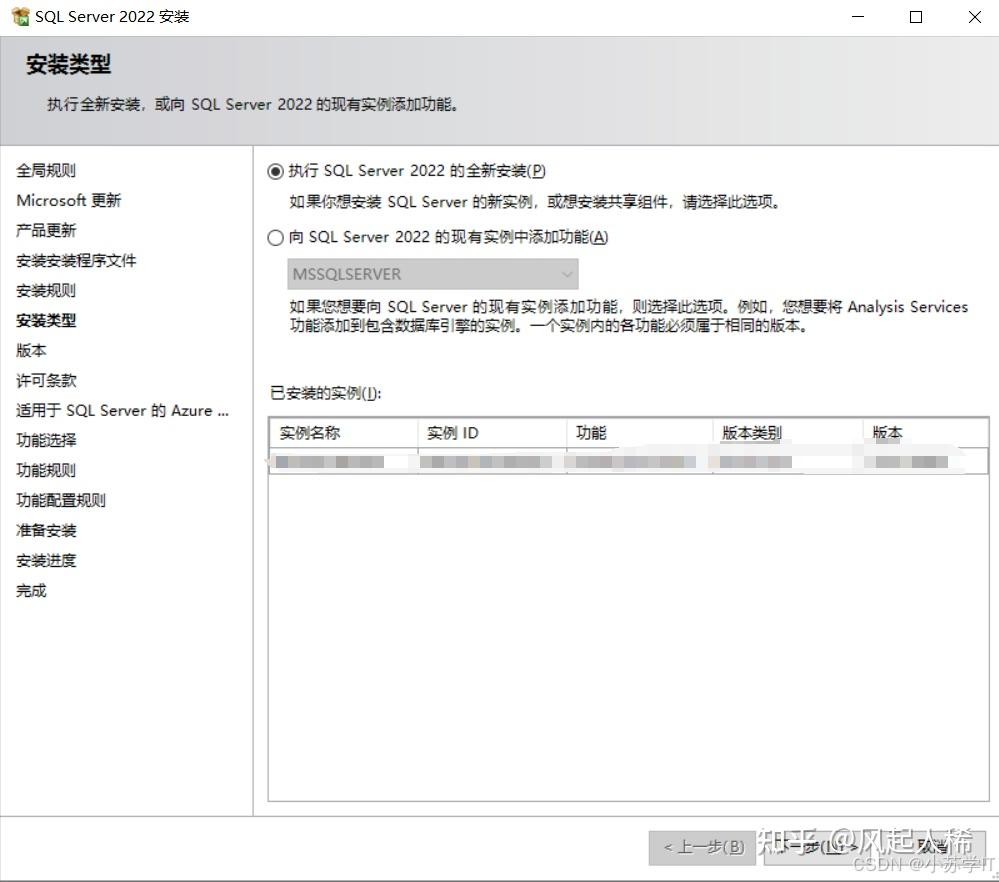Select Microsoft 更新 step in sidebar
999x882 pixels.
tap(69, 200)
